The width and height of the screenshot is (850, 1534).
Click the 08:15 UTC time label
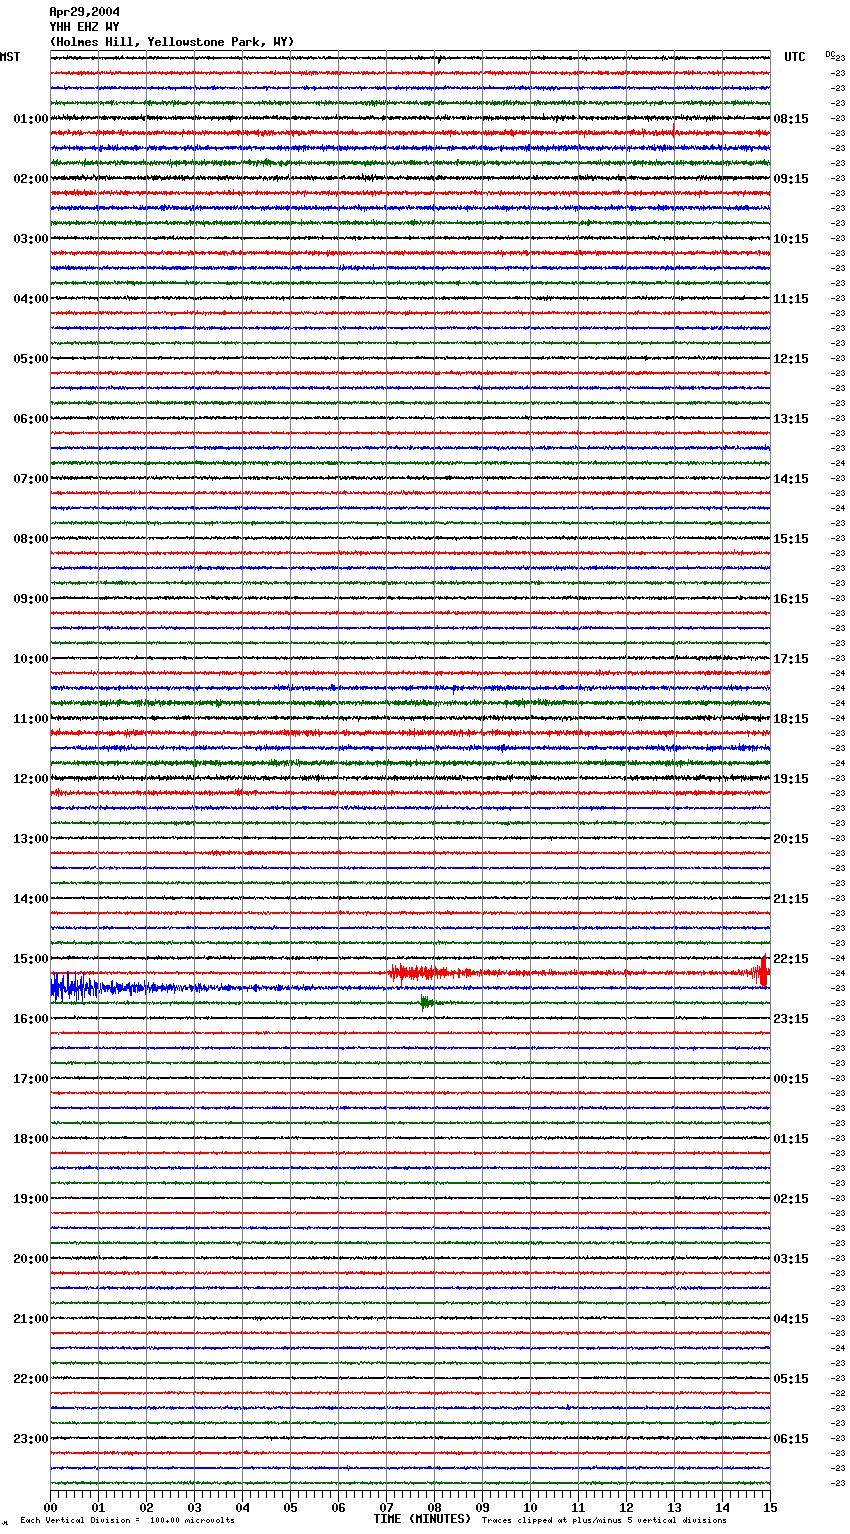click(791, 119)
